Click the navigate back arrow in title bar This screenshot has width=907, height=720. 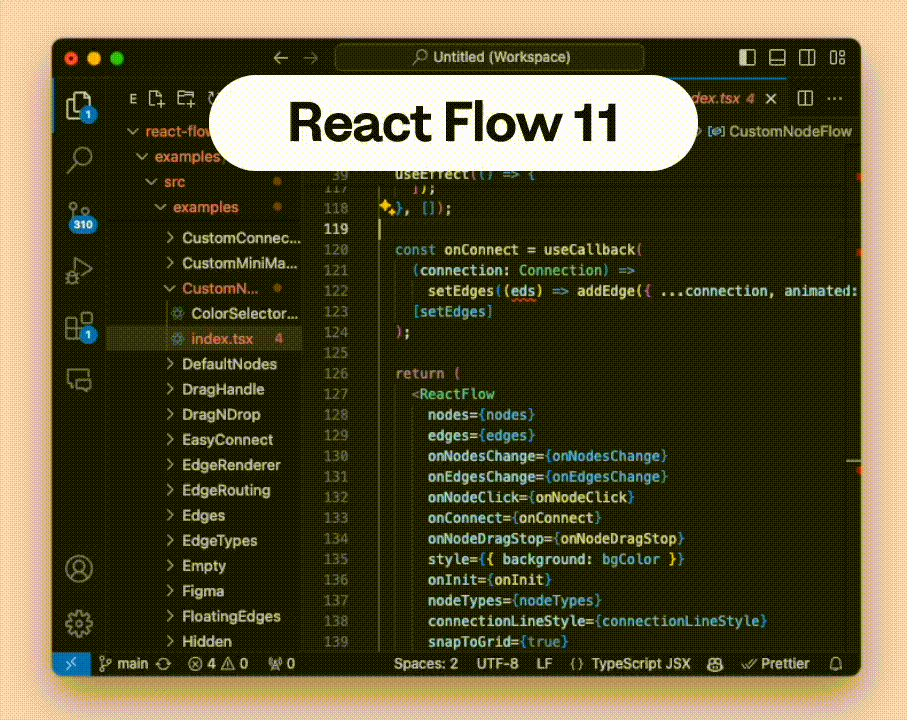pos(281,58)
